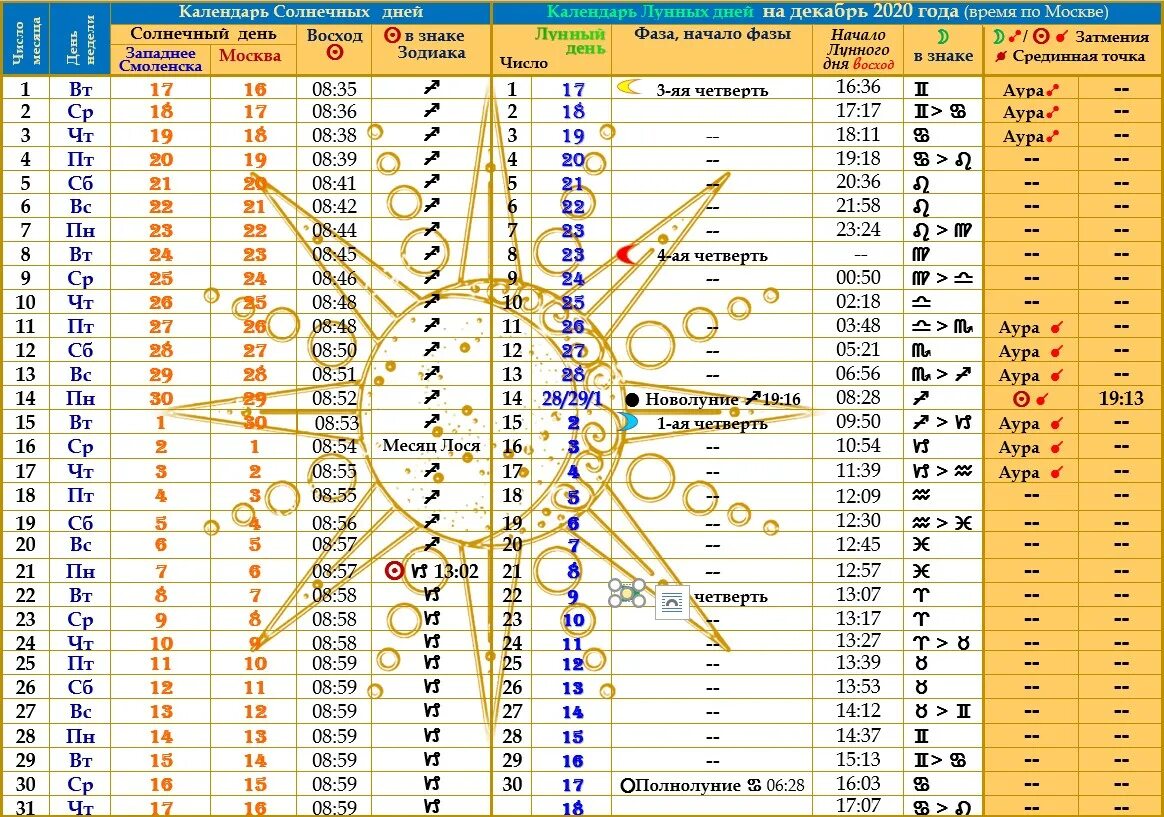Click the "Лунный день" header

click(x=570, y=42)
